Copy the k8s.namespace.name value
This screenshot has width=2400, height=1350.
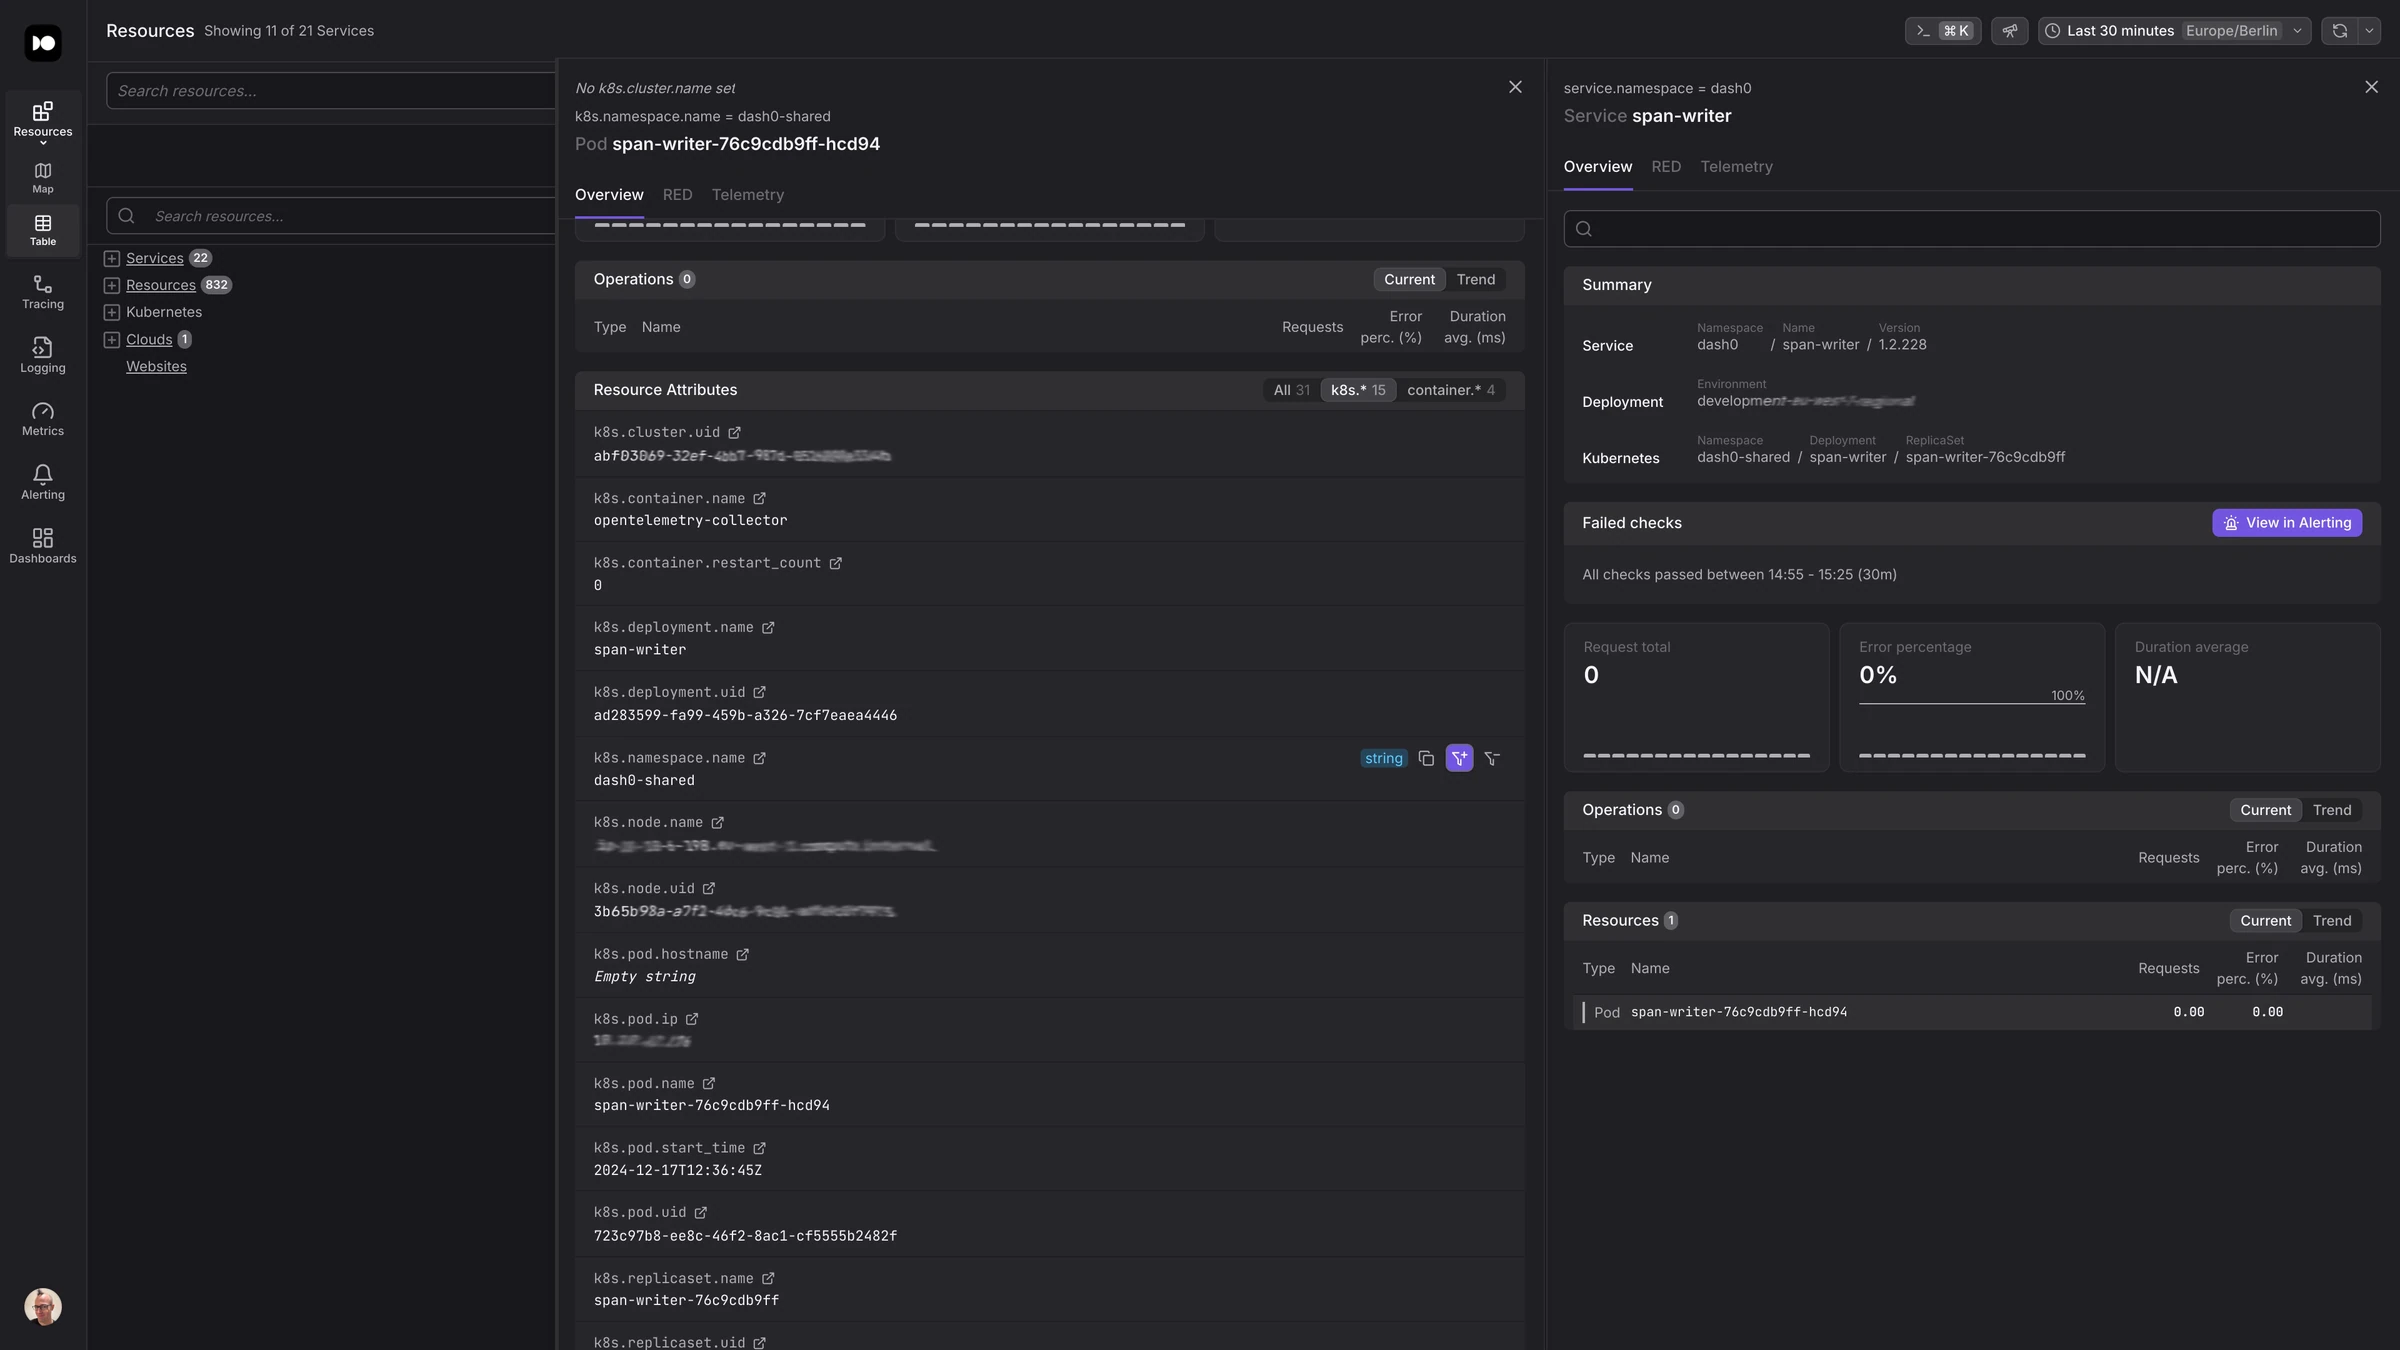click(x=1426, y=759)
